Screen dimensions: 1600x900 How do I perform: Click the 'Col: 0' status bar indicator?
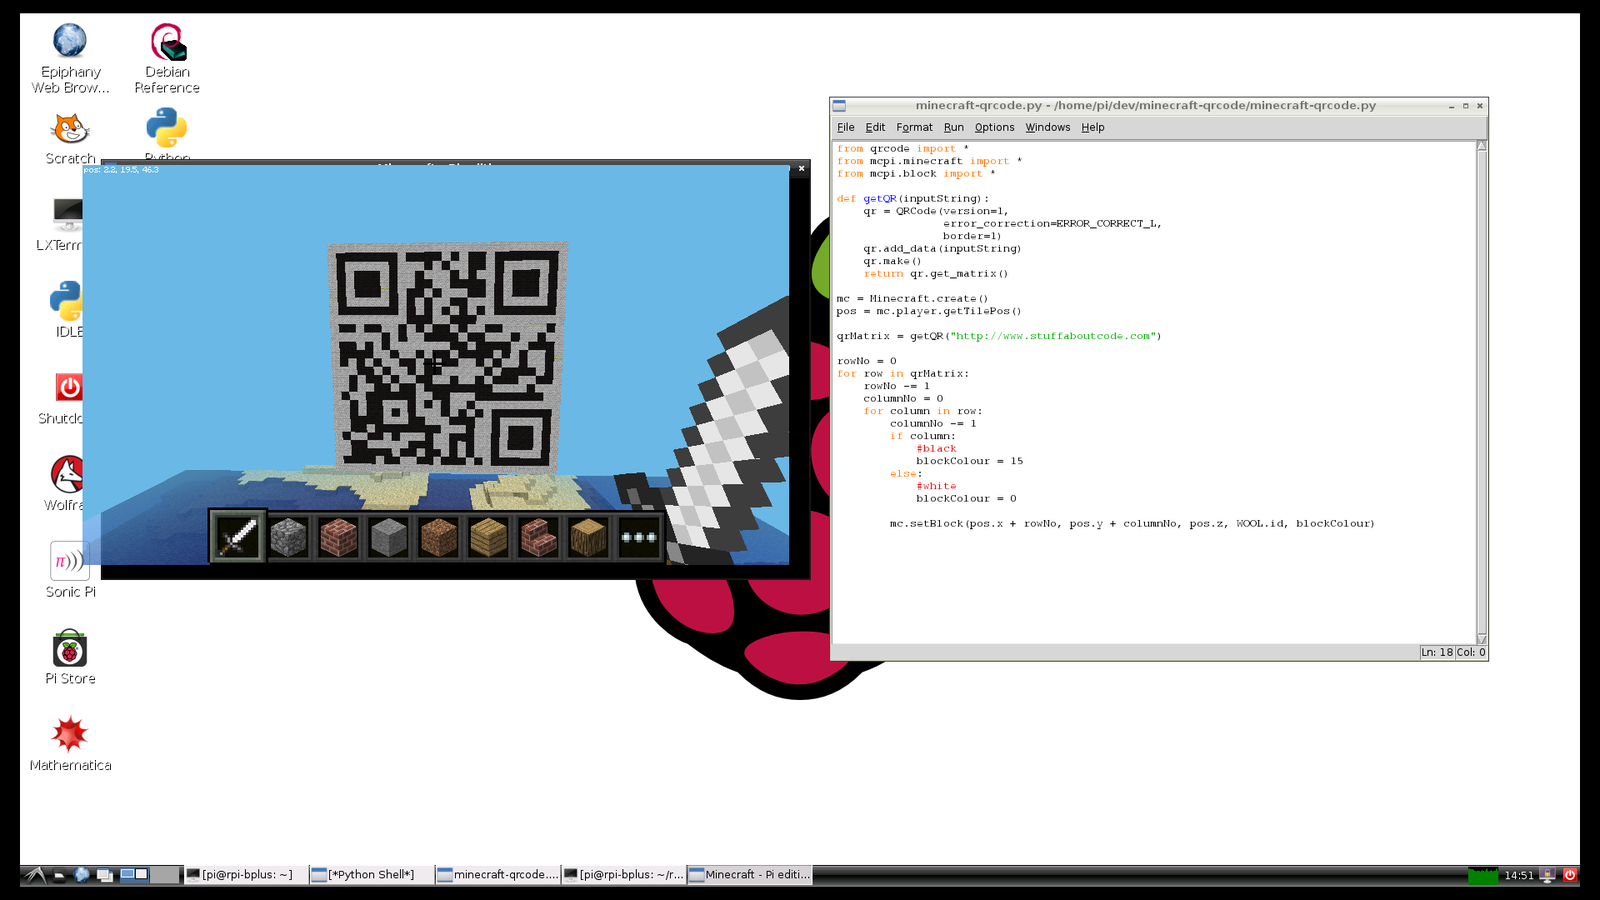[1471, 652]
